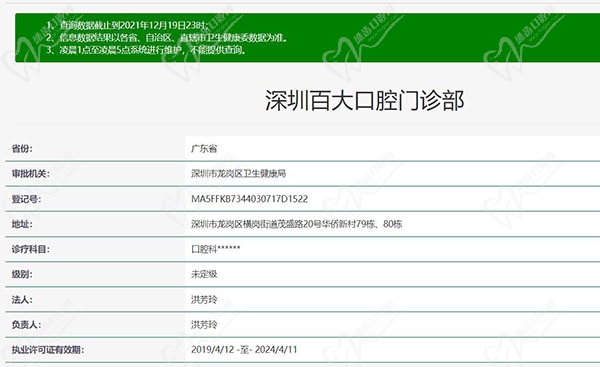Click notice line 3 about 凌晨1点至凌晨5点 maintenance

point(146,50)
